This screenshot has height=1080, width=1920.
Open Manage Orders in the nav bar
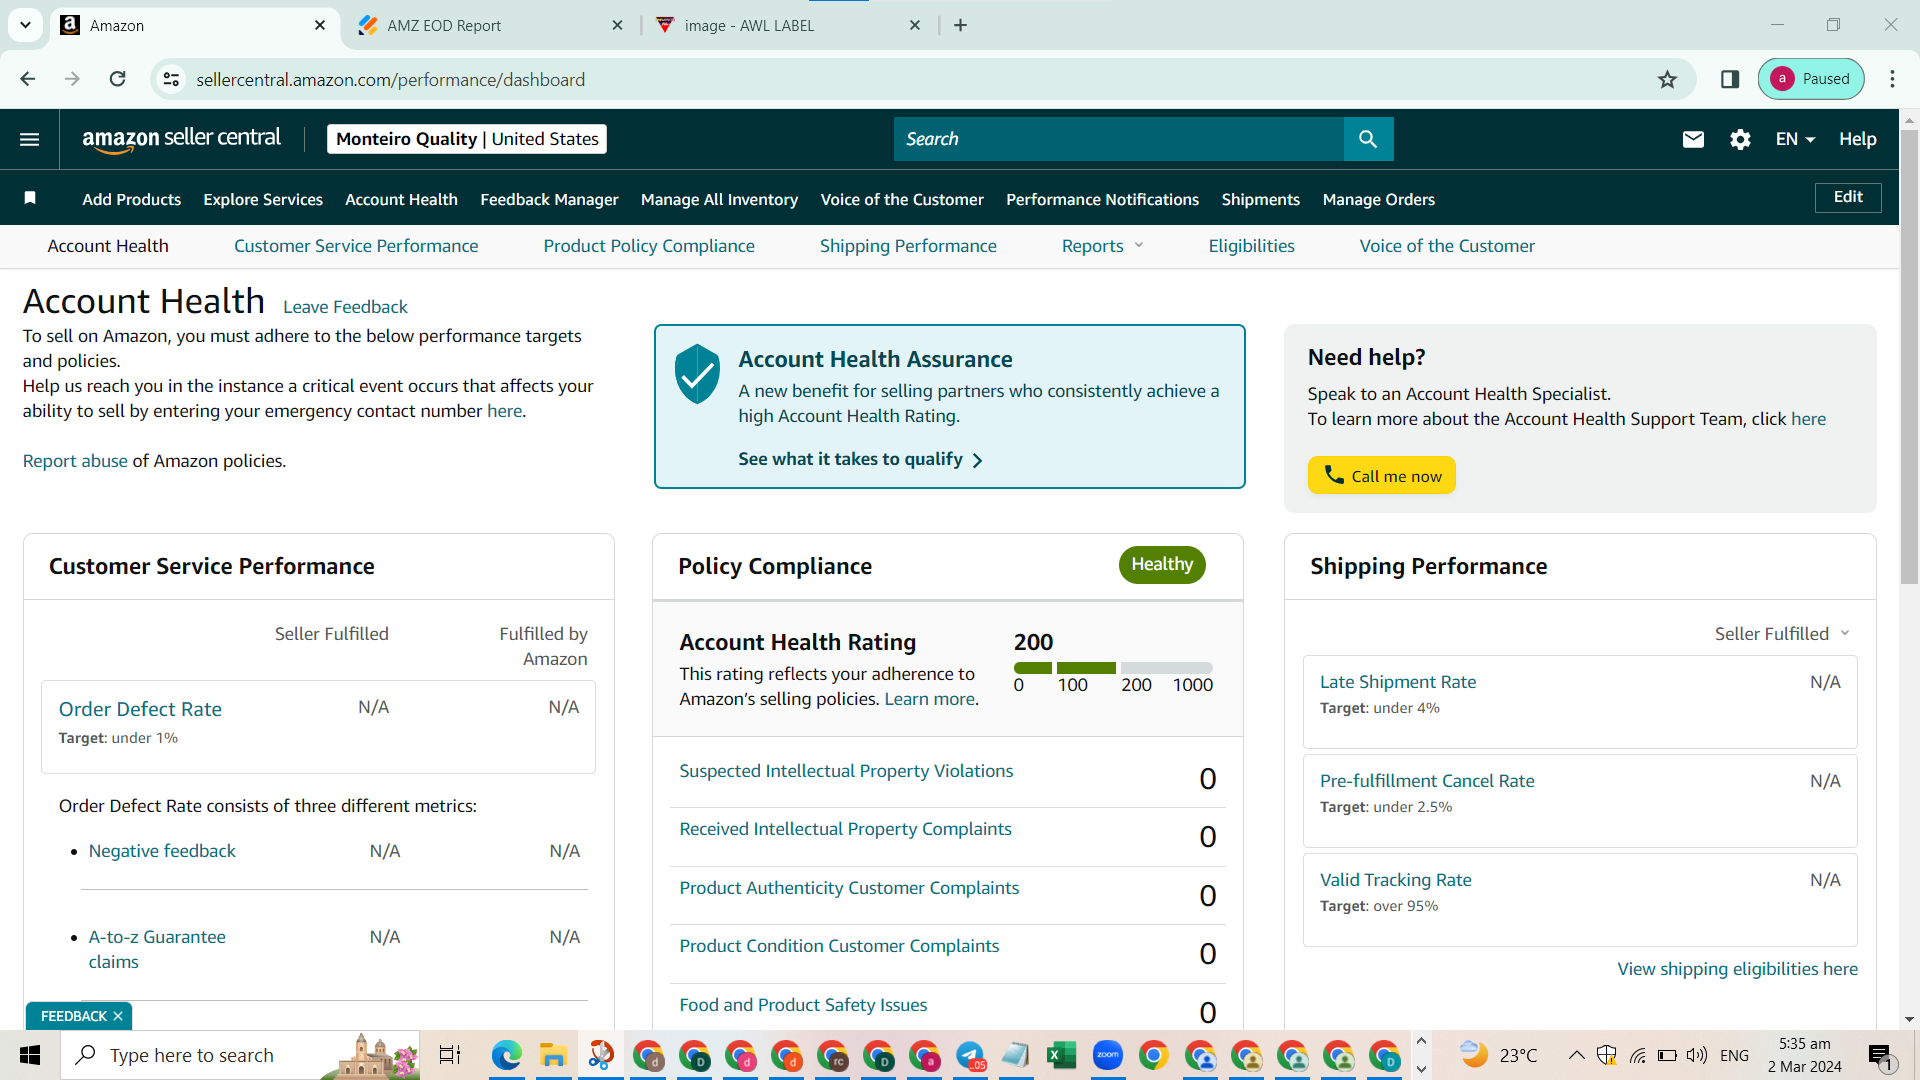(1378, 199)
